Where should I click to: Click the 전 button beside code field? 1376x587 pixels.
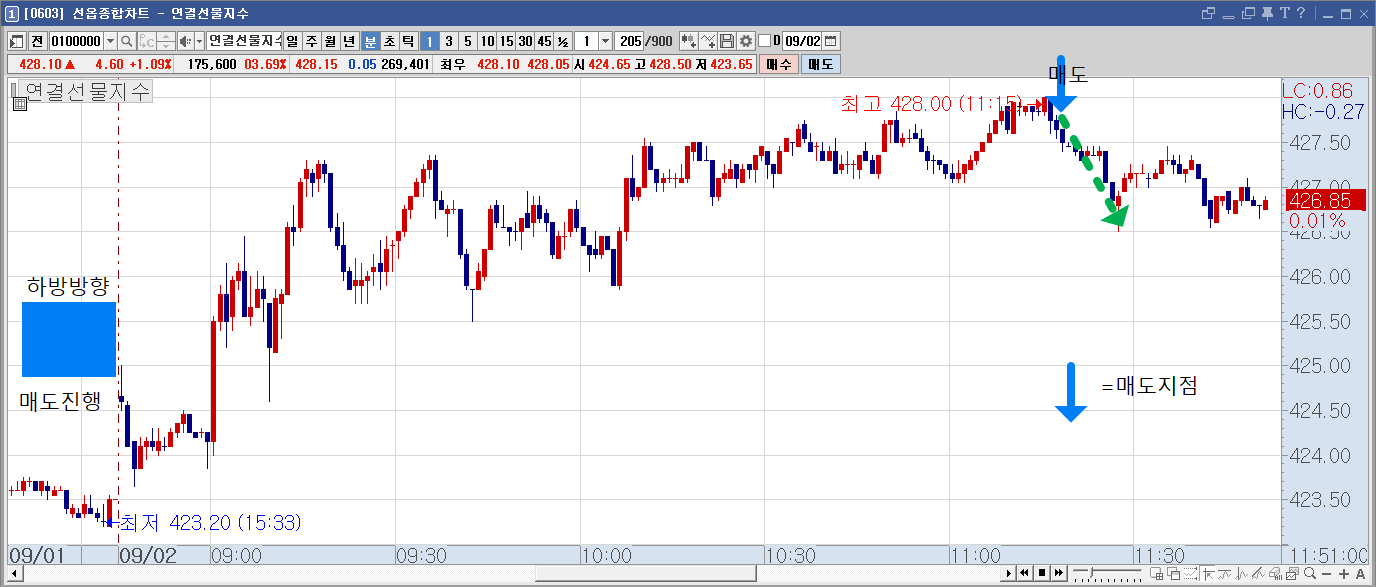pos(37,41)
